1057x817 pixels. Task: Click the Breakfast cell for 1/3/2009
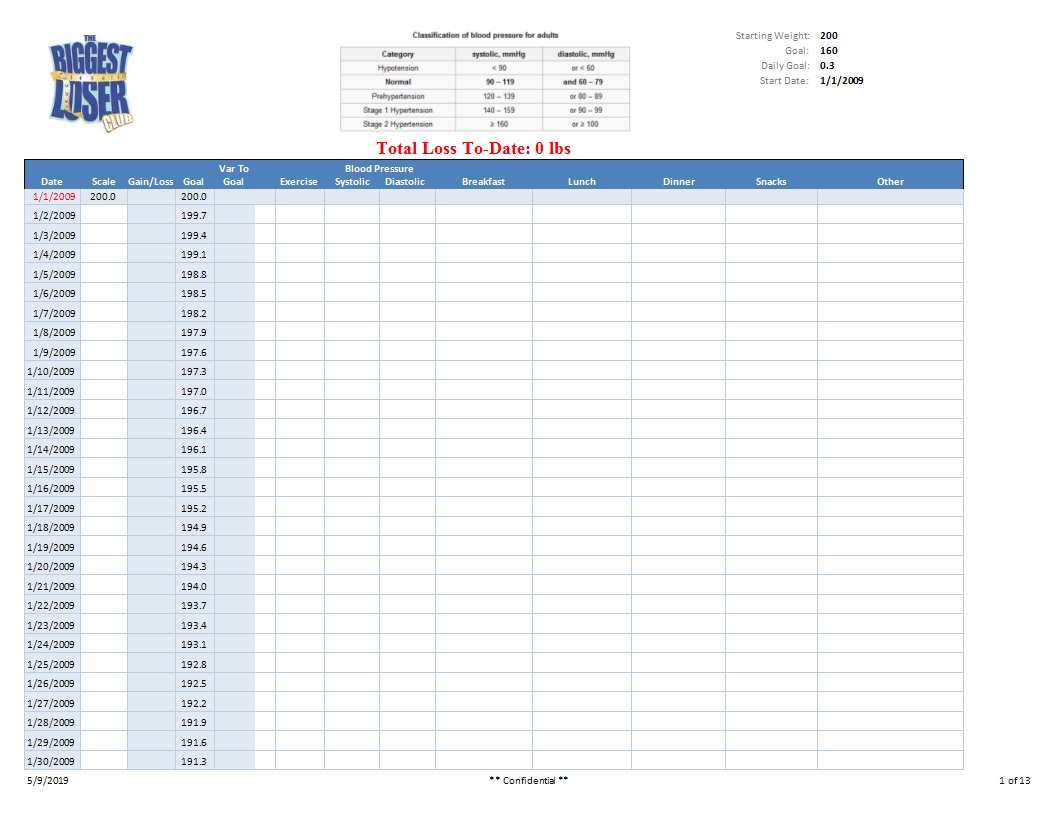(x=483, y=235)
